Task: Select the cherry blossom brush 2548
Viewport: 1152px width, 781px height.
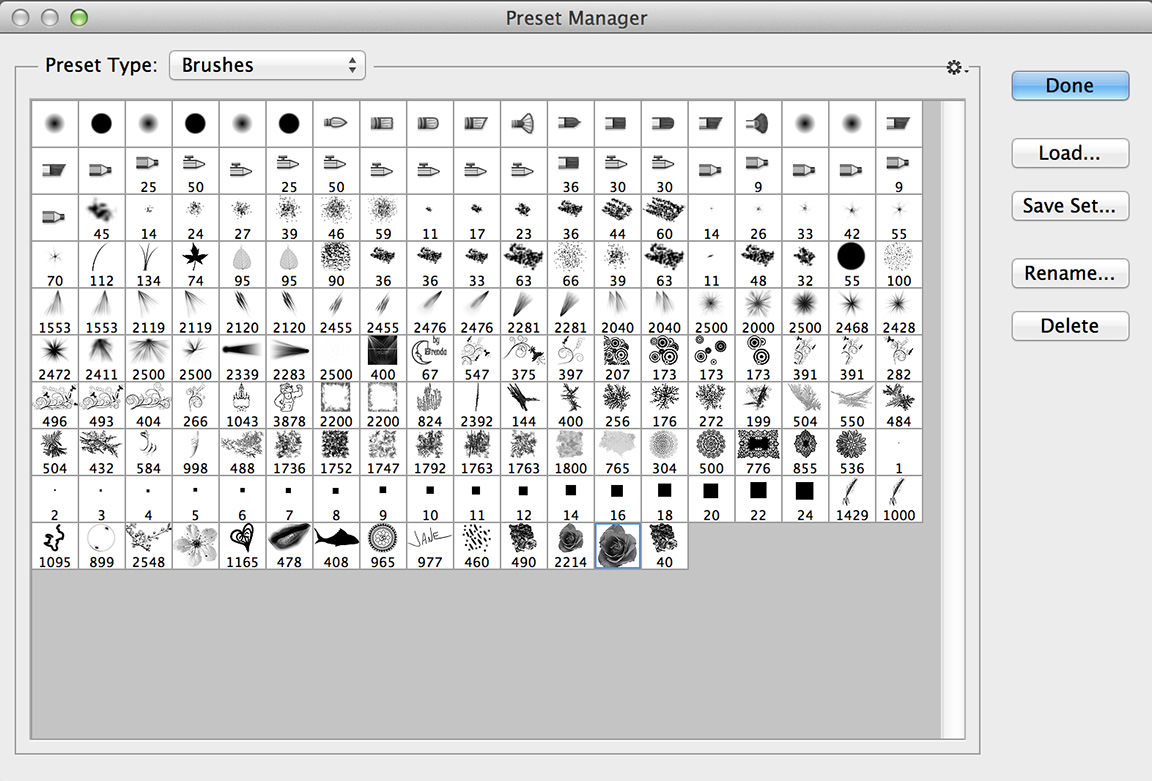Action: click(x=148, y=546)
